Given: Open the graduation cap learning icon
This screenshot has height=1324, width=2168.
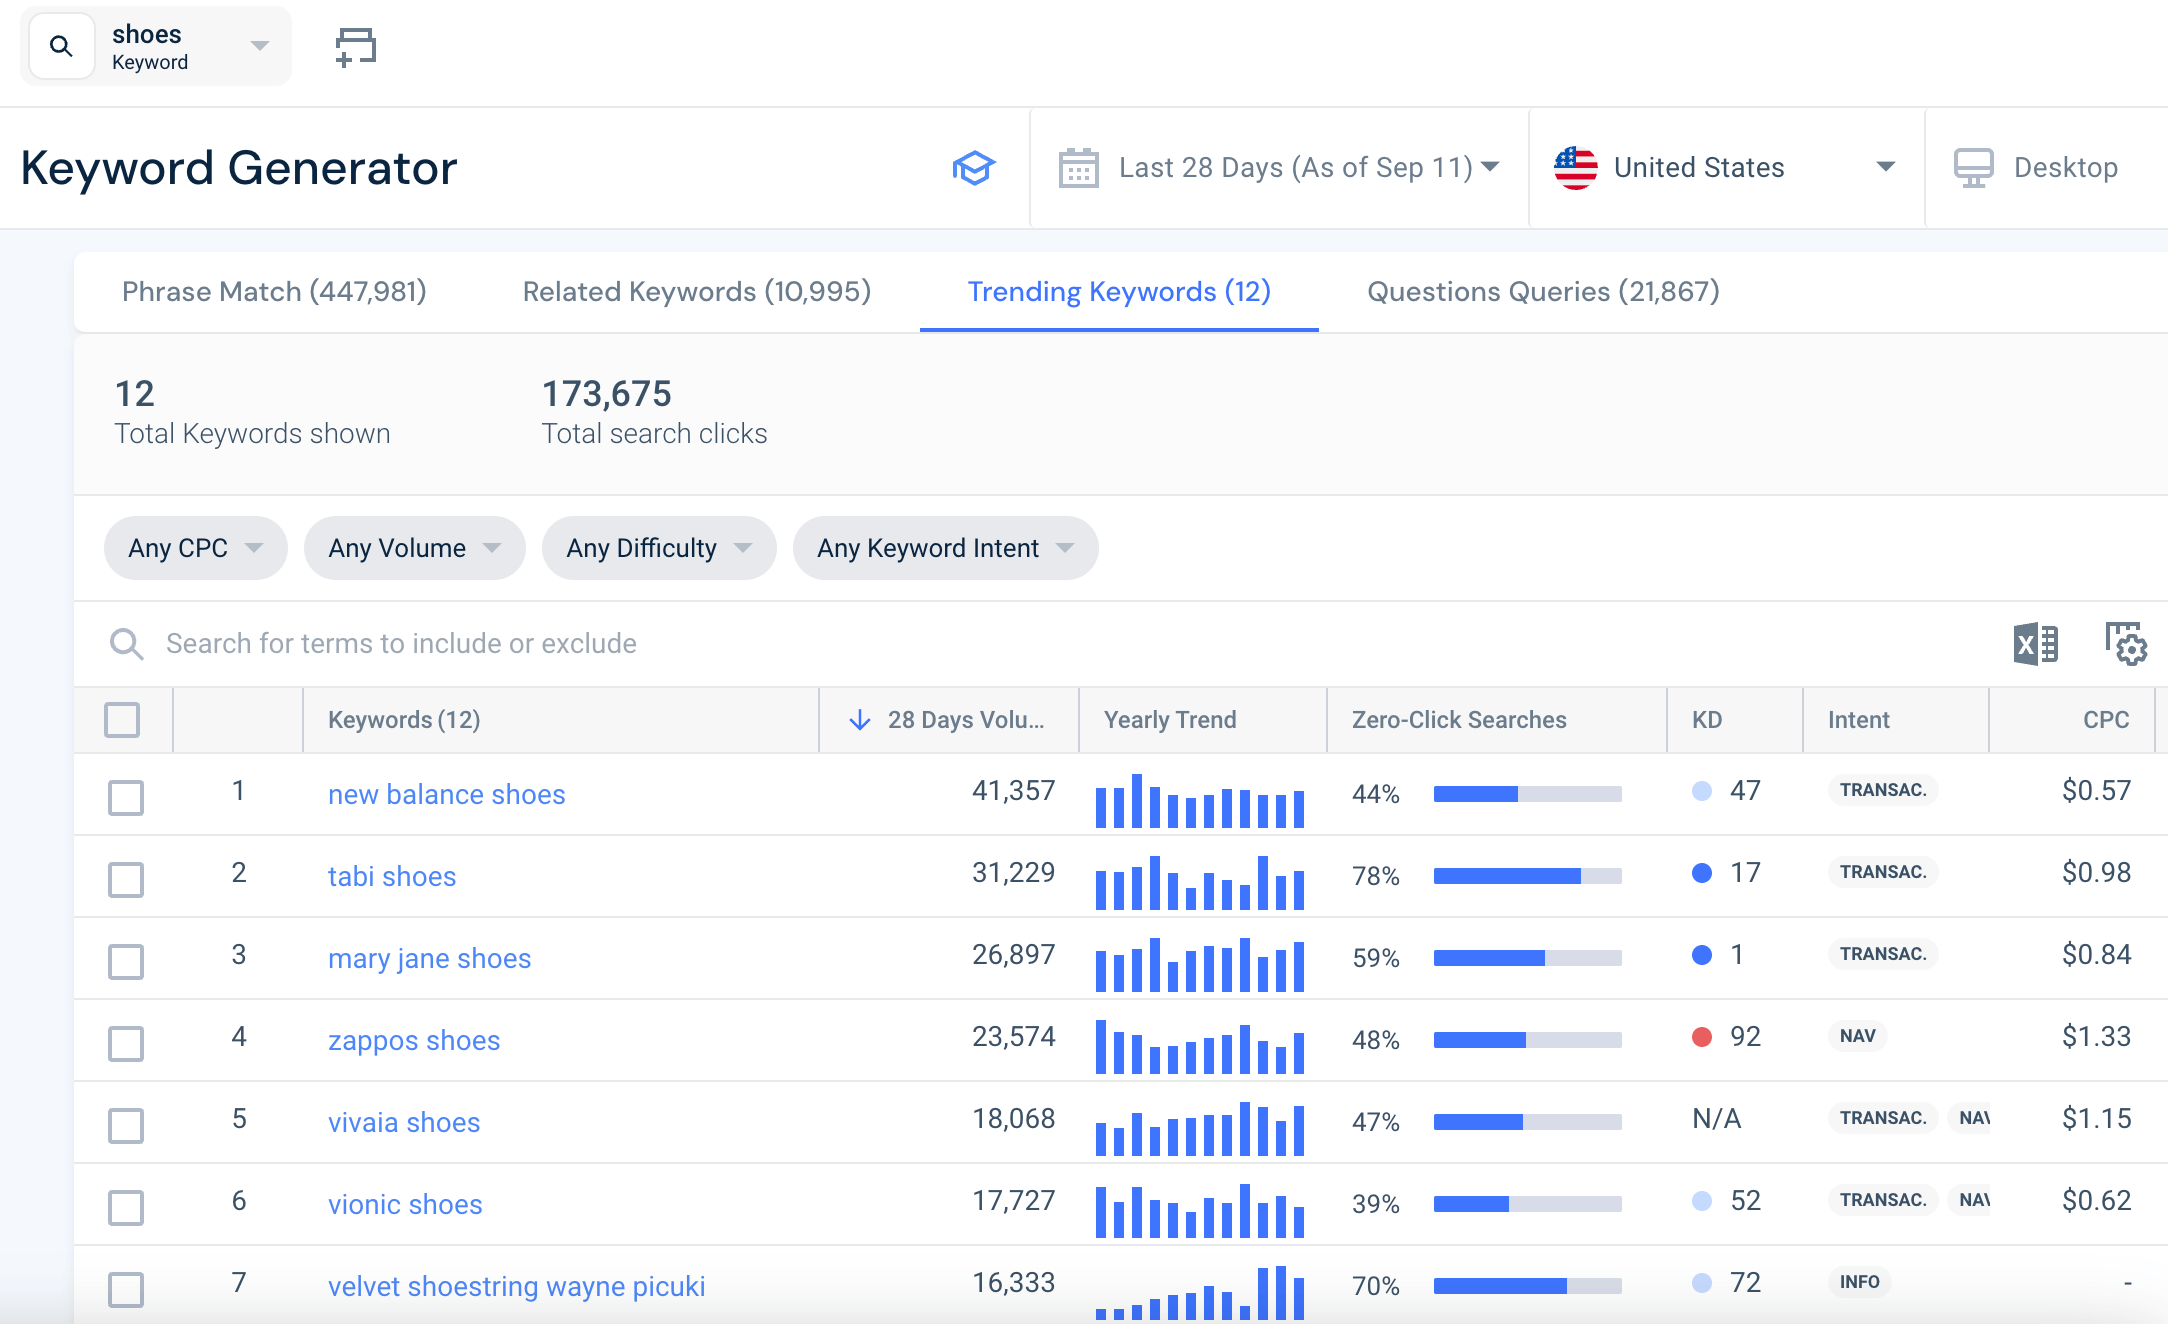Looking at the screenshot, I should 973,168.
